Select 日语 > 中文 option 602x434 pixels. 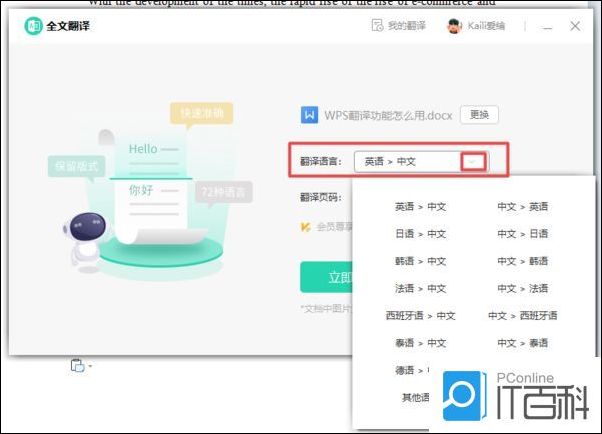[x=420, y=234]
